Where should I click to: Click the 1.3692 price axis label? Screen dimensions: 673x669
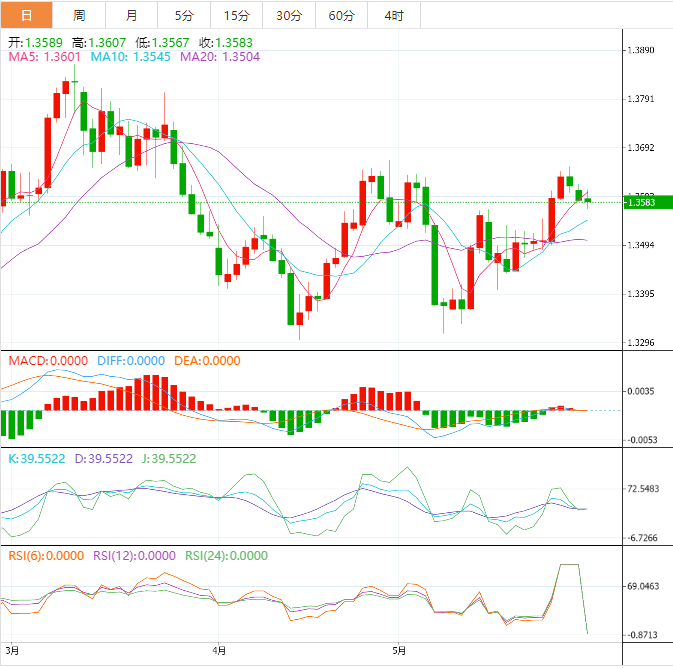pos(641,148)
